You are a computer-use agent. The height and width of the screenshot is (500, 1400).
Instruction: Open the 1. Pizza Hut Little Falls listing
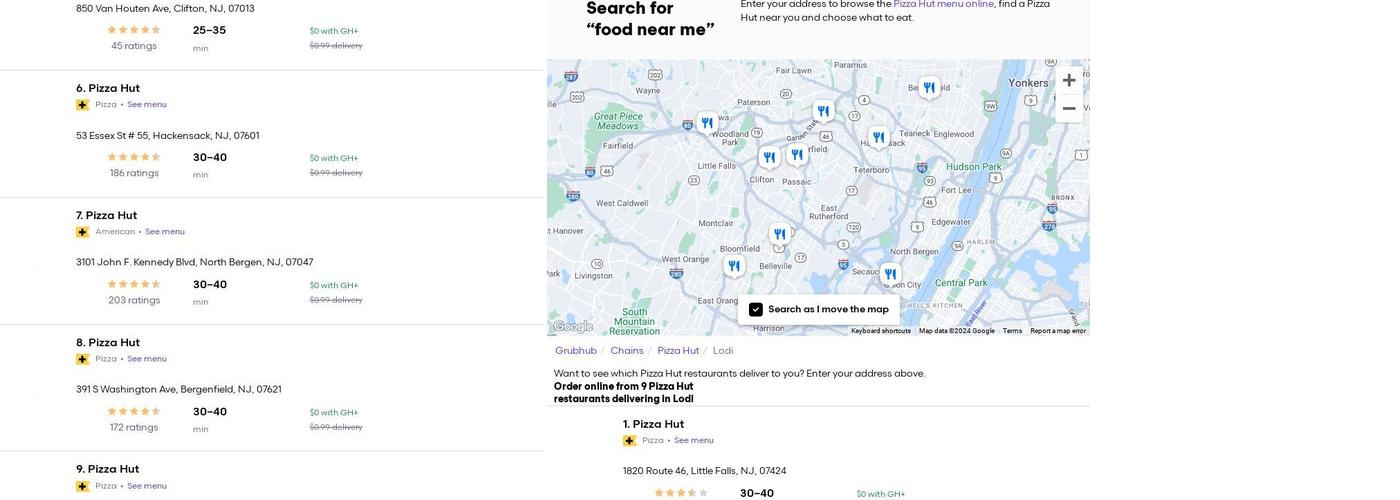coord(654,424)
